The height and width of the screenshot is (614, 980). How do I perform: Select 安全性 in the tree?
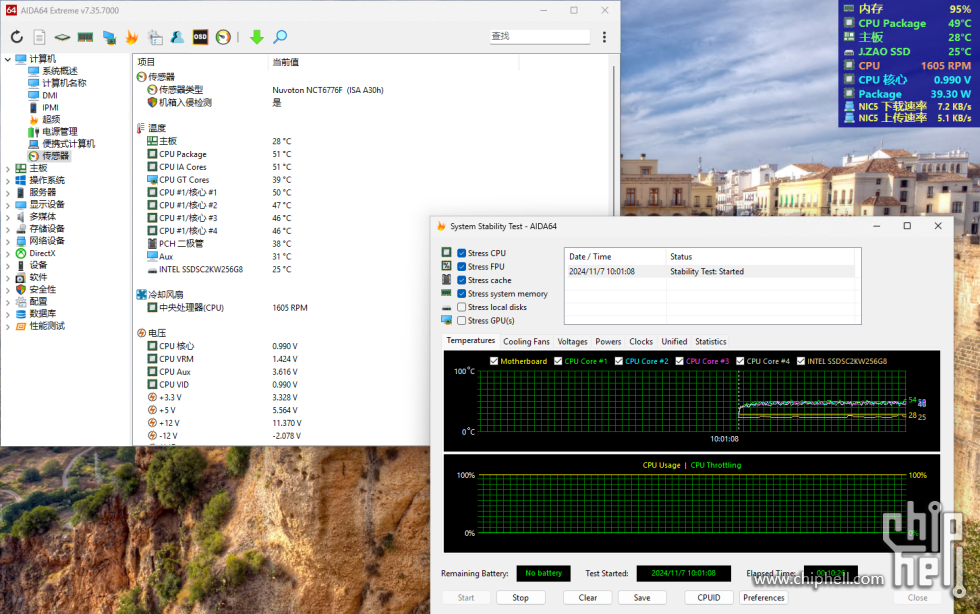click(42, 289)
